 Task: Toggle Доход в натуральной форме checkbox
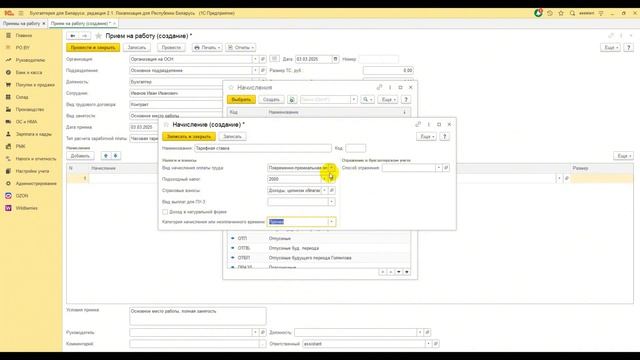(x=165, y=212)
